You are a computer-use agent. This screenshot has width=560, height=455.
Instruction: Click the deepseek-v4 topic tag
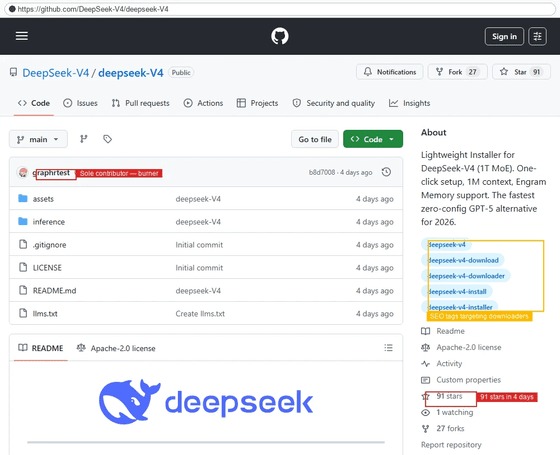coord(446,245)
